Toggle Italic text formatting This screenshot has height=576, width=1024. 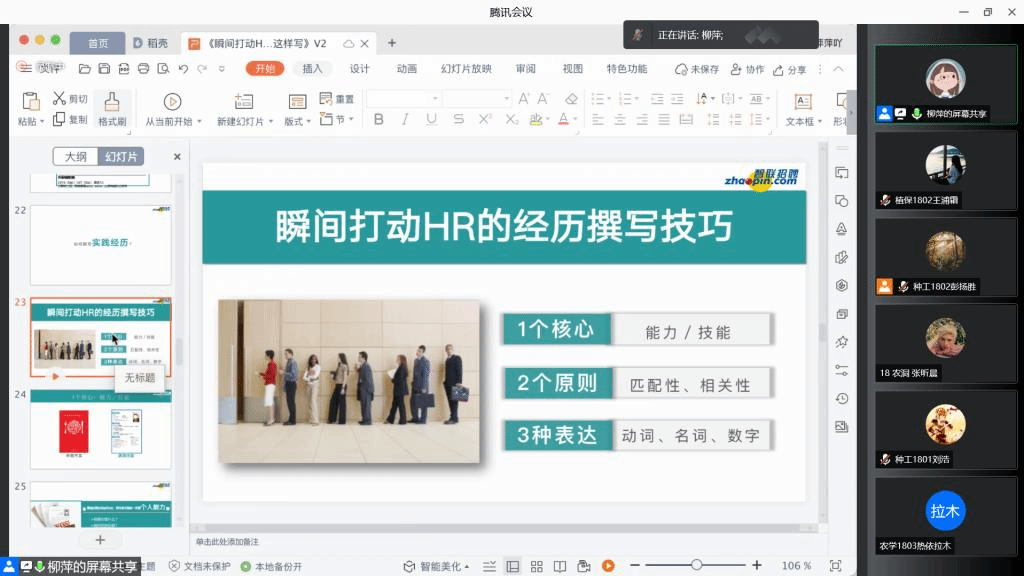coord(405,120)
